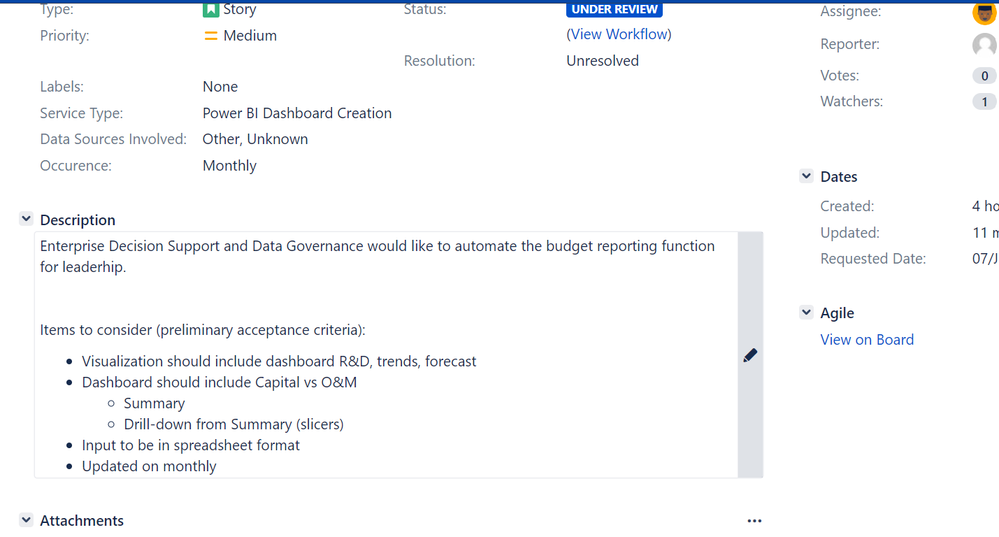Click the 'Dashboard should include Capital vs O&M' bullet
The image size is (999, 537).
[219, 382]
